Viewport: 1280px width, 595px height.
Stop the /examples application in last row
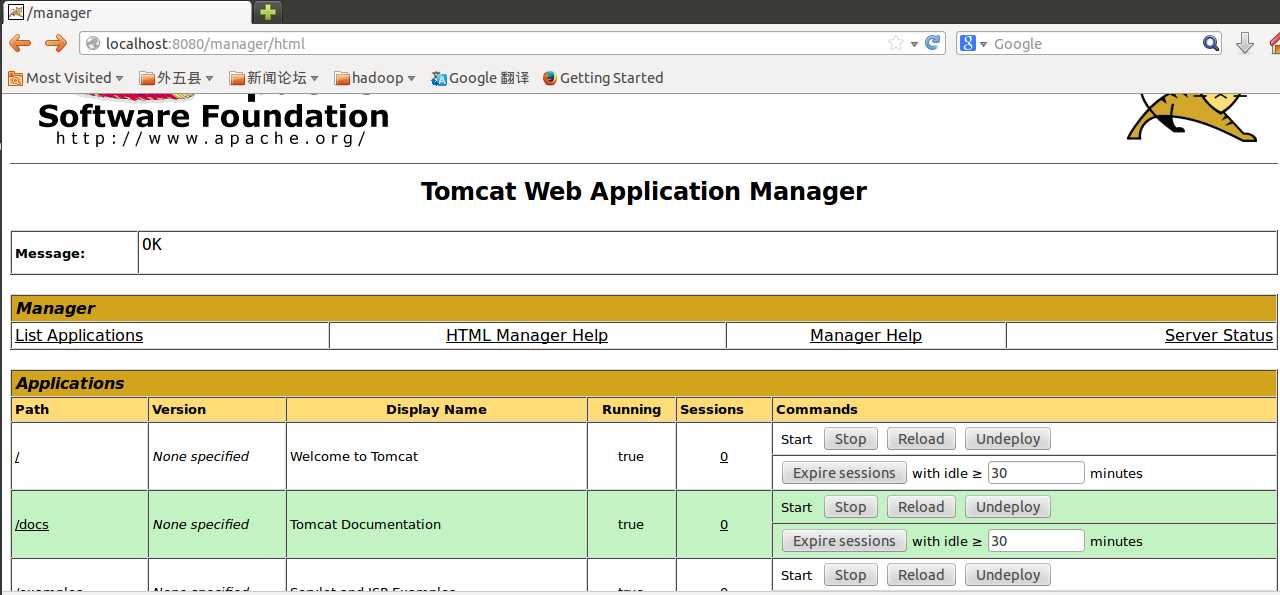[850, 574]
